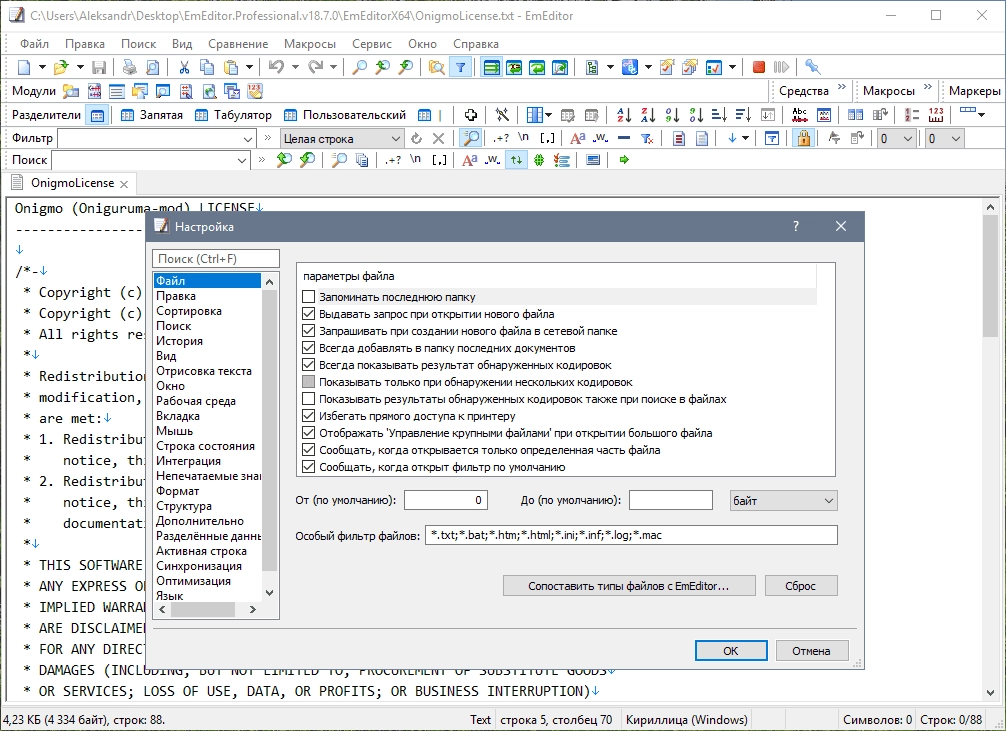Click the Regex (.+?) icon in Search bar
1006x731 pixels.
tap(393, 160)
